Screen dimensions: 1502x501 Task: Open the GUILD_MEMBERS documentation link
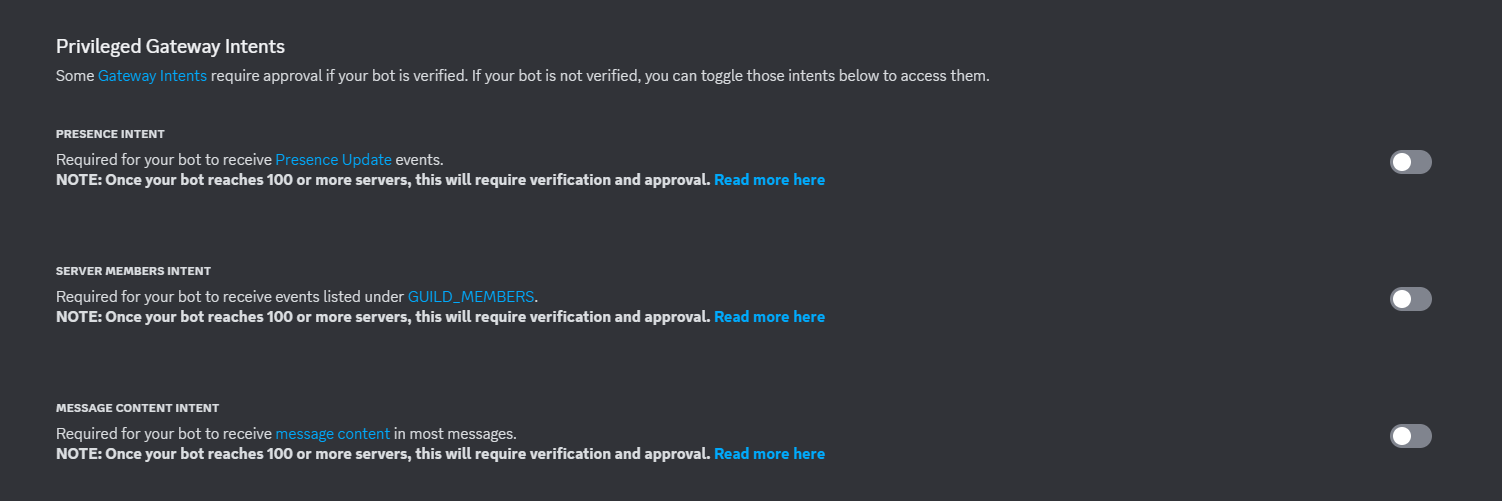coord(471,296)
